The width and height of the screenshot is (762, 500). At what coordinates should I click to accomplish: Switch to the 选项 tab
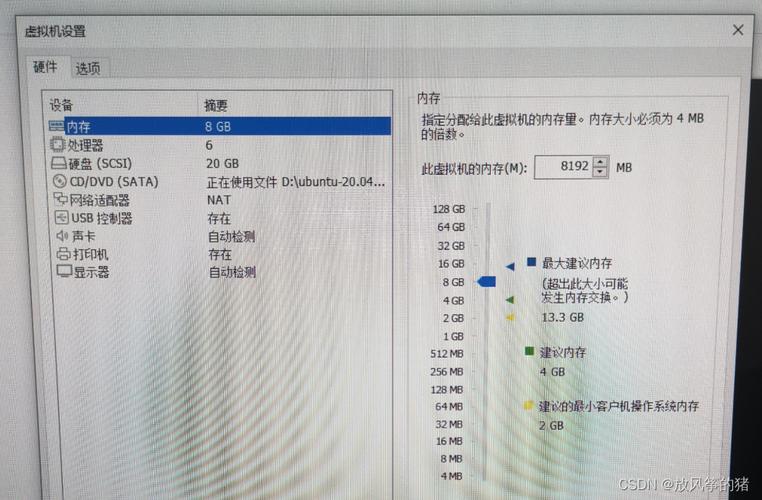[x=88, y=68]
